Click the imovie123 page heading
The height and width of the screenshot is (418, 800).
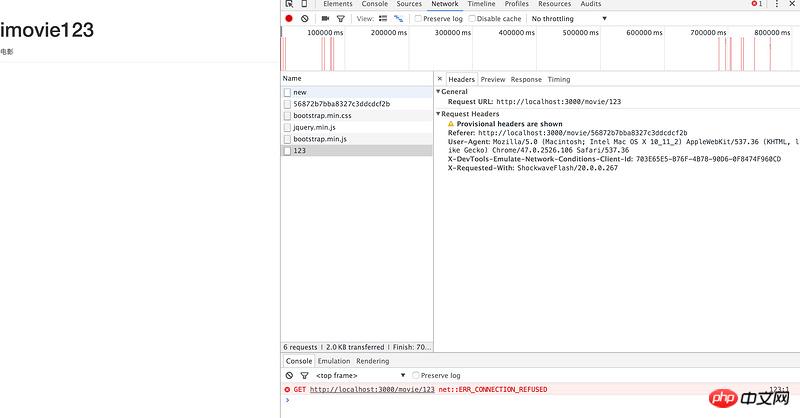click(47, 30)
